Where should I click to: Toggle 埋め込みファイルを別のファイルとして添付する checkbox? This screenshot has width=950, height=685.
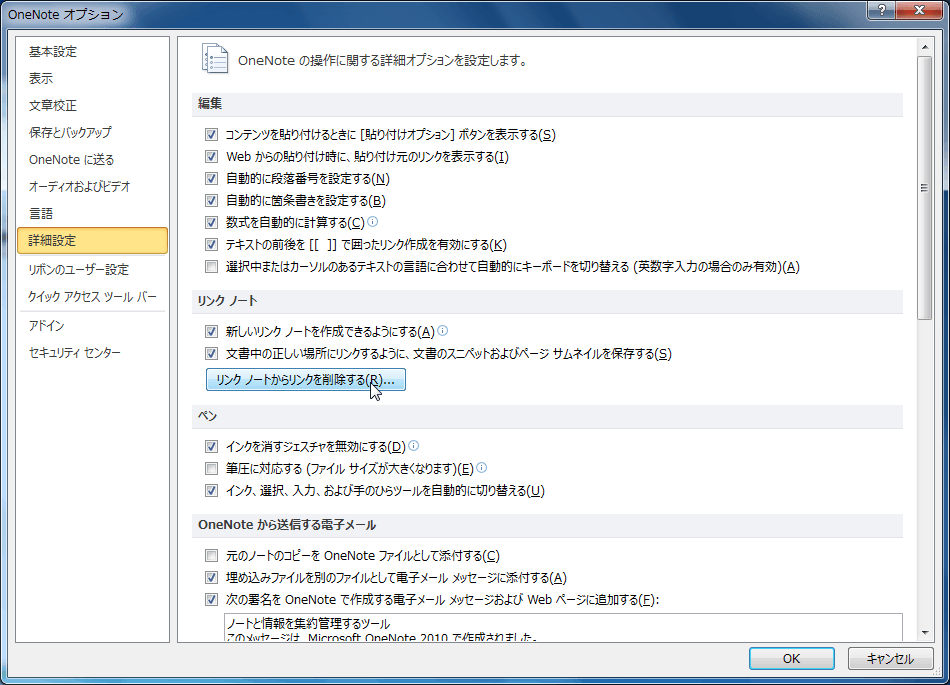point(211,577)
